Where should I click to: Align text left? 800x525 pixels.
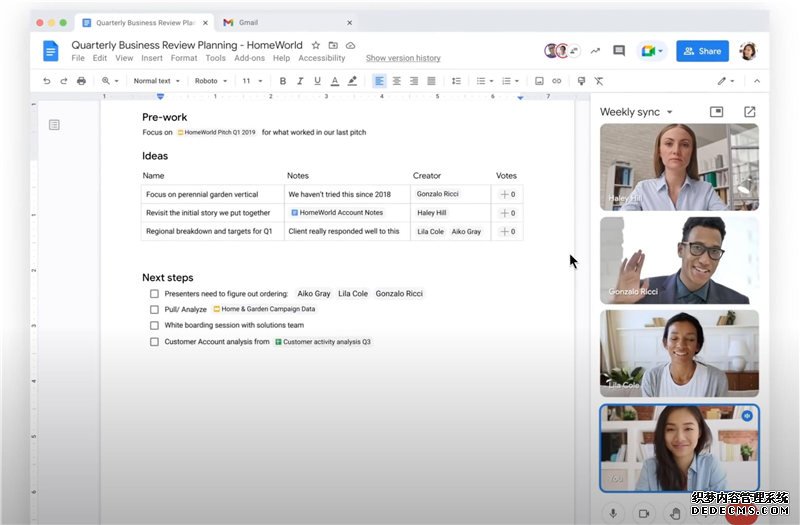[379, 81]
